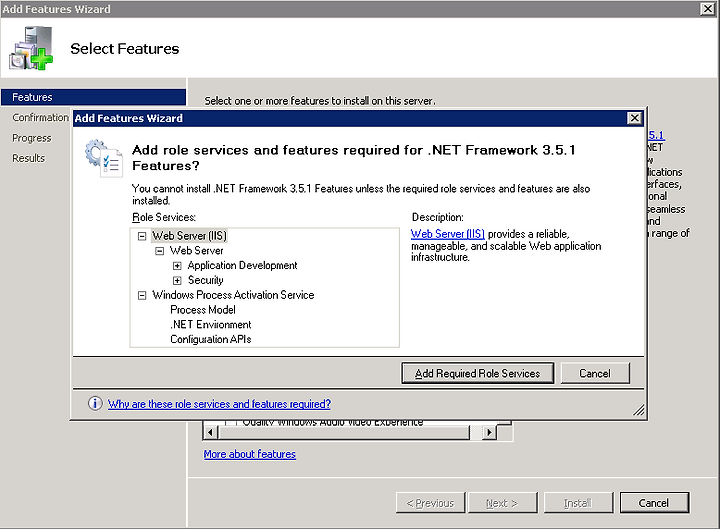Image resolution: width=720 pixels, height=529 pixels.
Task: Select Web Server (IIS) tree item
Action: (189, 236)
